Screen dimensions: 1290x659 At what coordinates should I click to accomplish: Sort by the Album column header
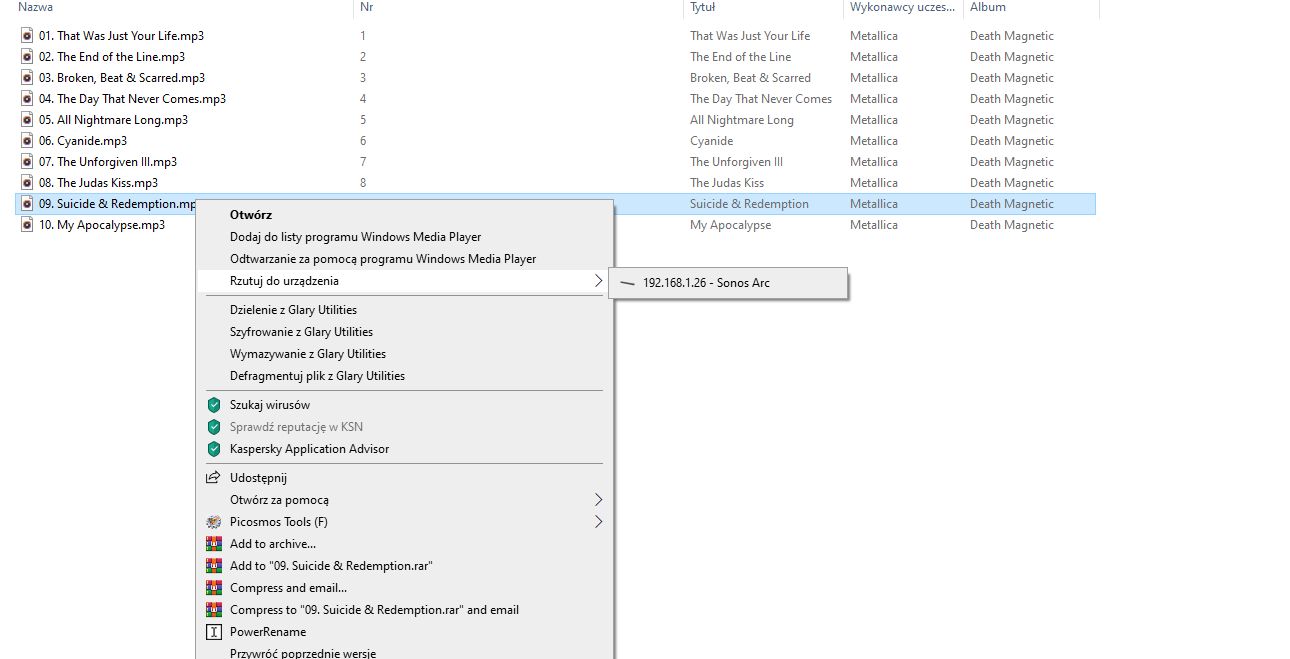point(987,8)
